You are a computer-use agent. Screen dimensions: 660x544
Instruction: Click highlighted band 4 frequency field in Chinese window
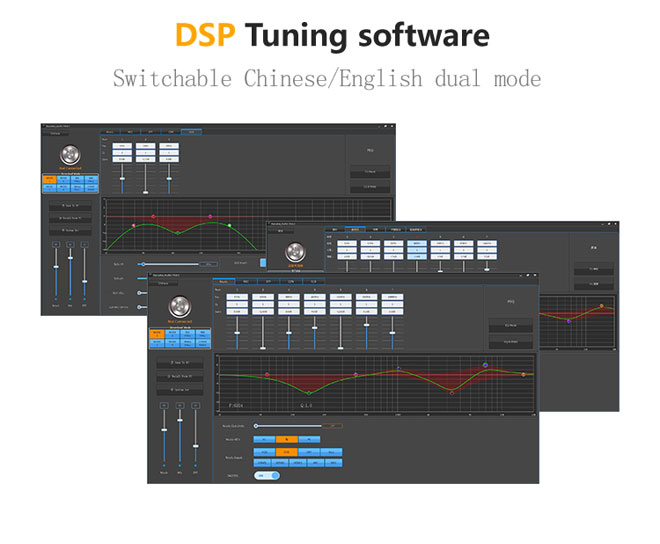coord(417,243)
